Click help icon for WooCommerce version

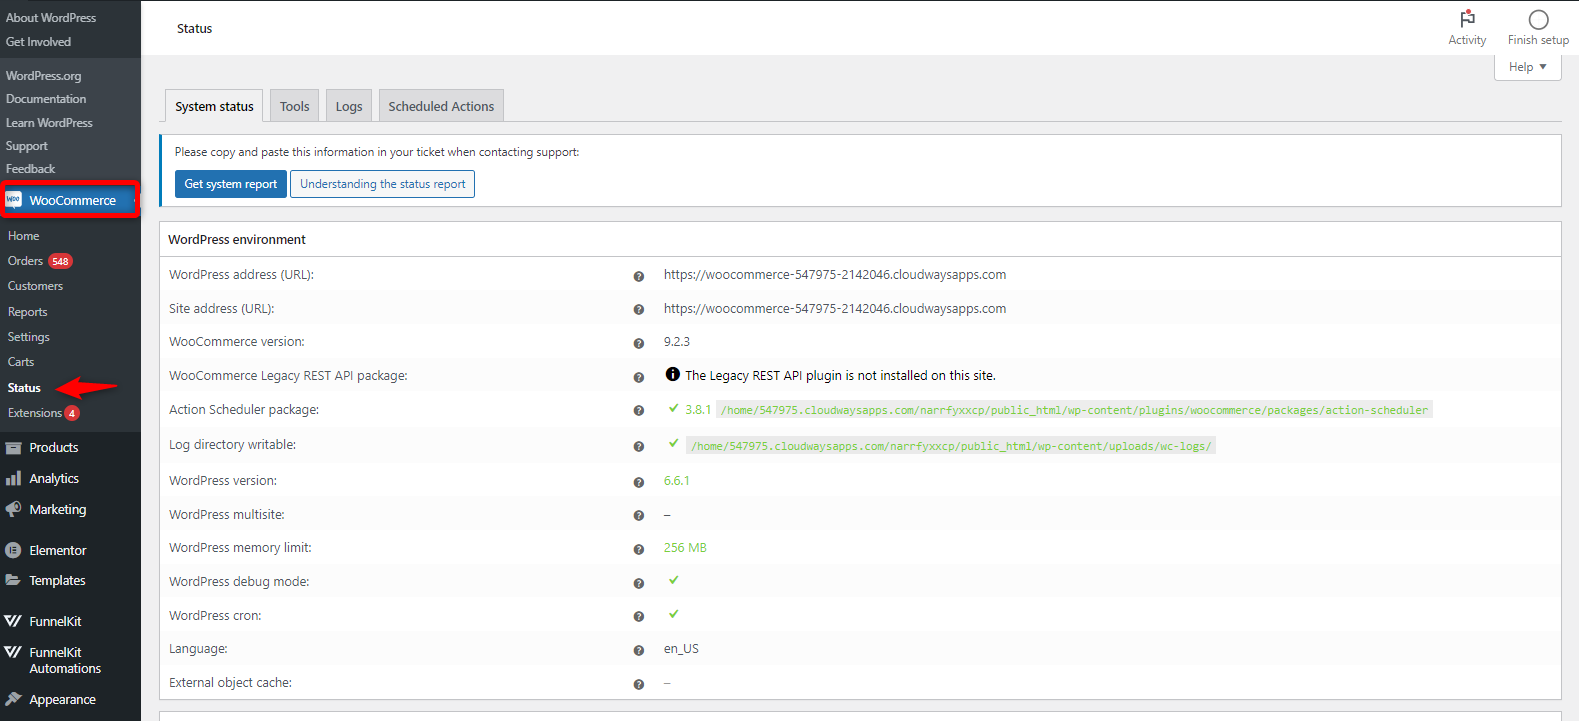[639, 343]
